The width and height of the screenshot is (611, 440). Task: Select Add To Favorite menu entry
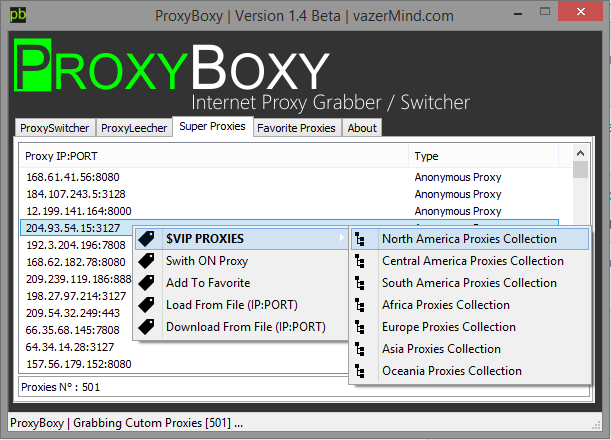coord(241,283)
